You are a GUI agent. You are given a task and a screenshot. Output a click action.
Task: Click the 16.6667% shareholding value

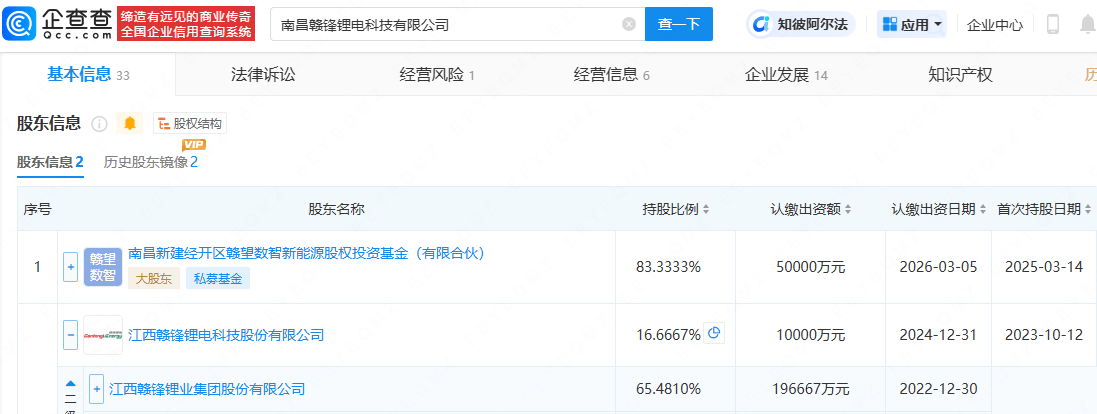pyautogui.click(x=668, y=335)
